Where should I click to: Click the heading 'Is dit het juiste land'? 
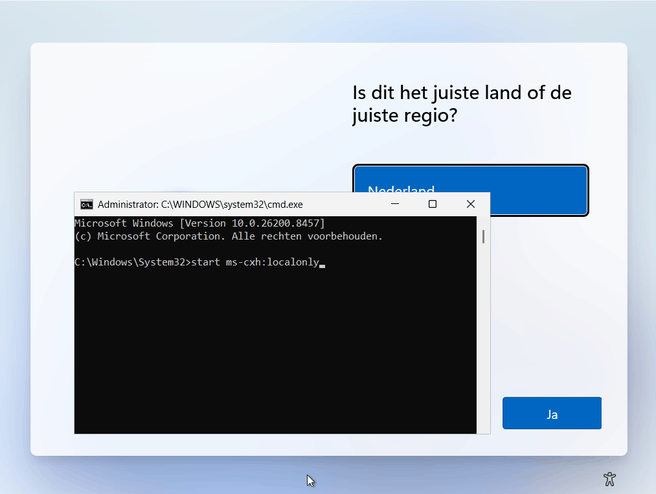(462, 104)
